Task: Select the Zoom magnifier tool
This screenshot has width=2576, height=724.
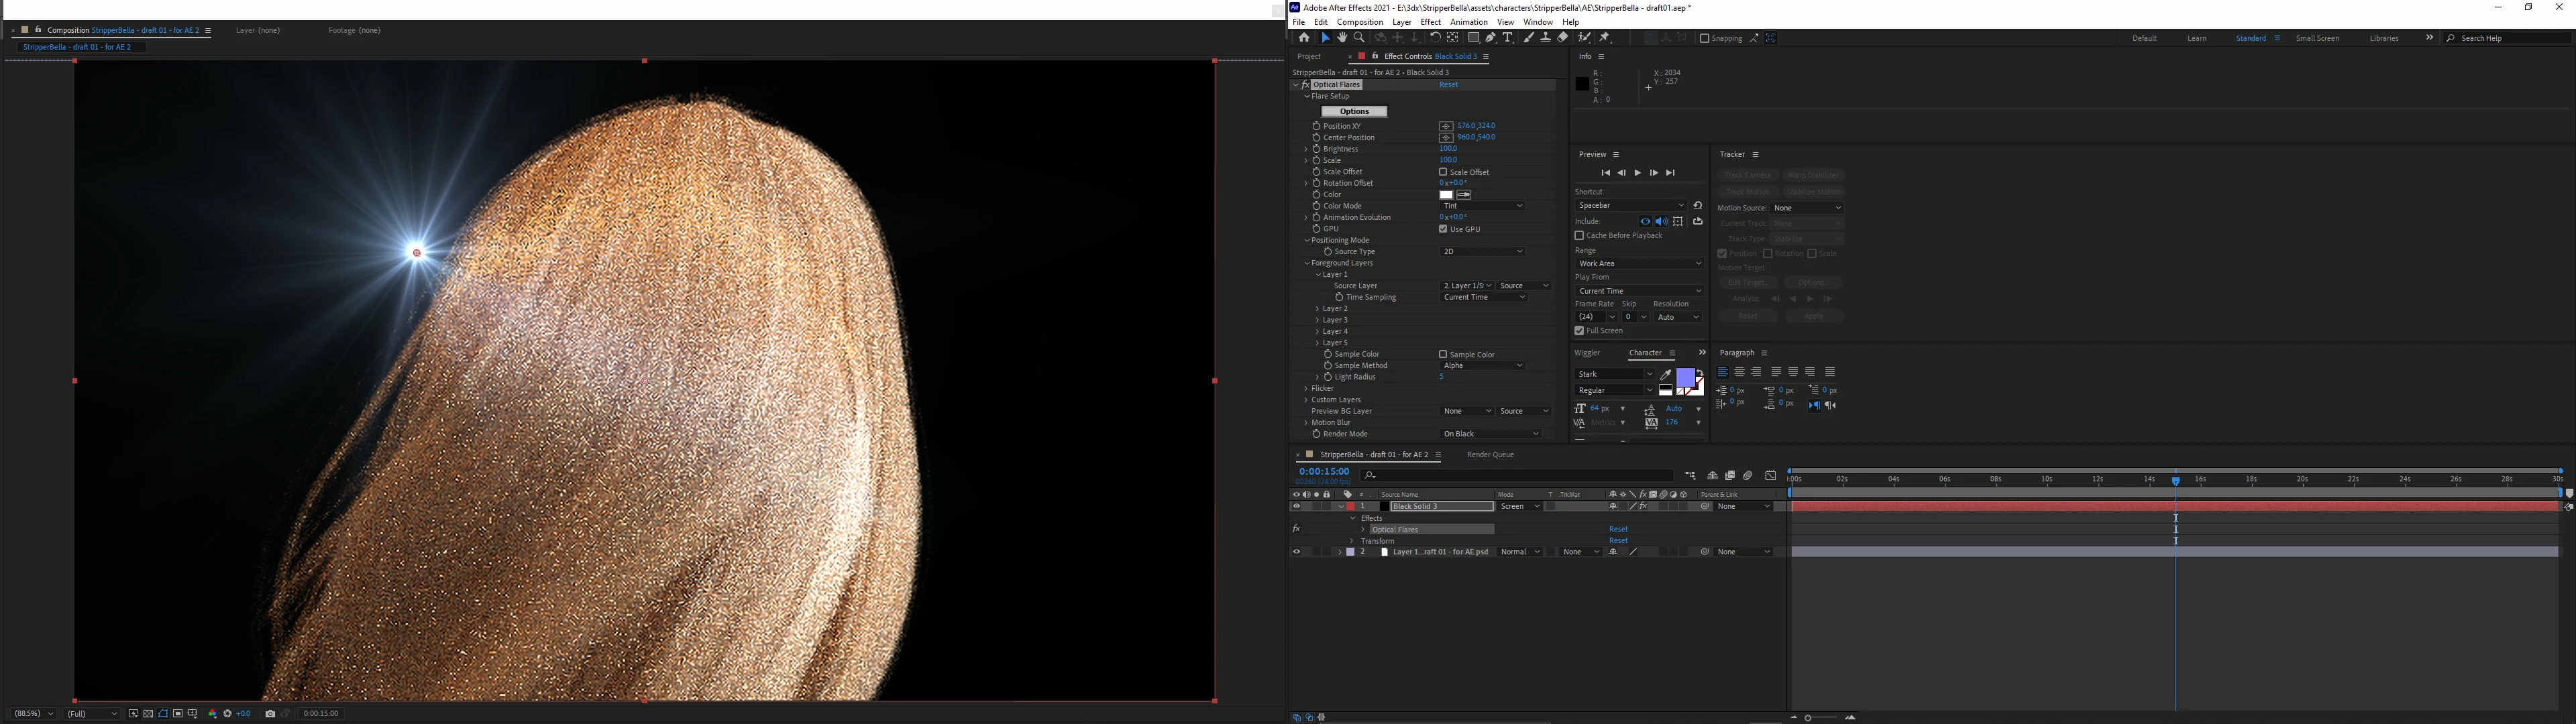Action: [1359, 38]
